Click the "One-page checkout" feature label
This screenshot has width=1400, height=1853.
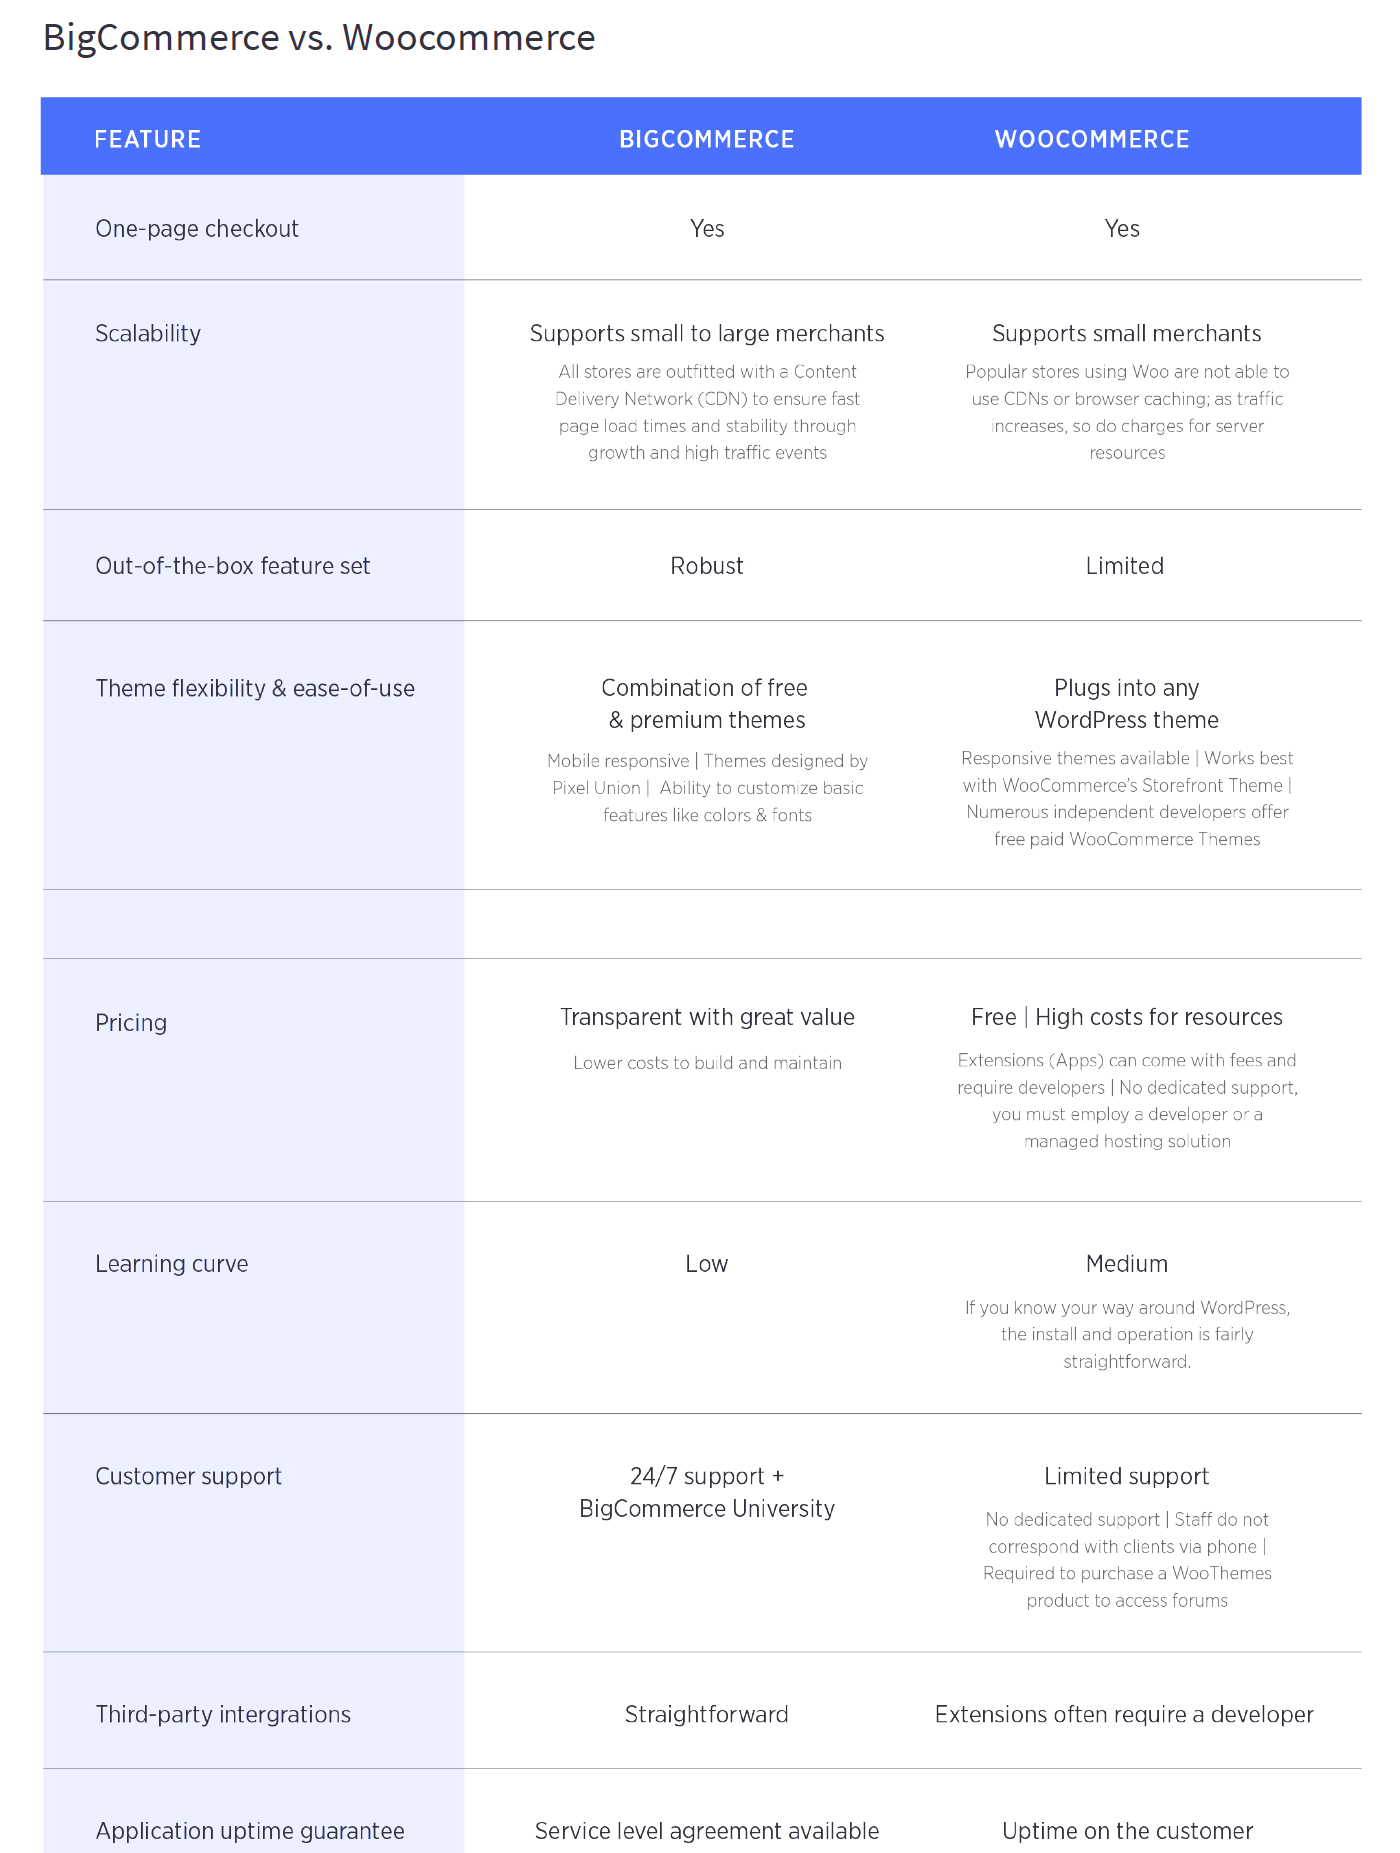click(197, 229)
